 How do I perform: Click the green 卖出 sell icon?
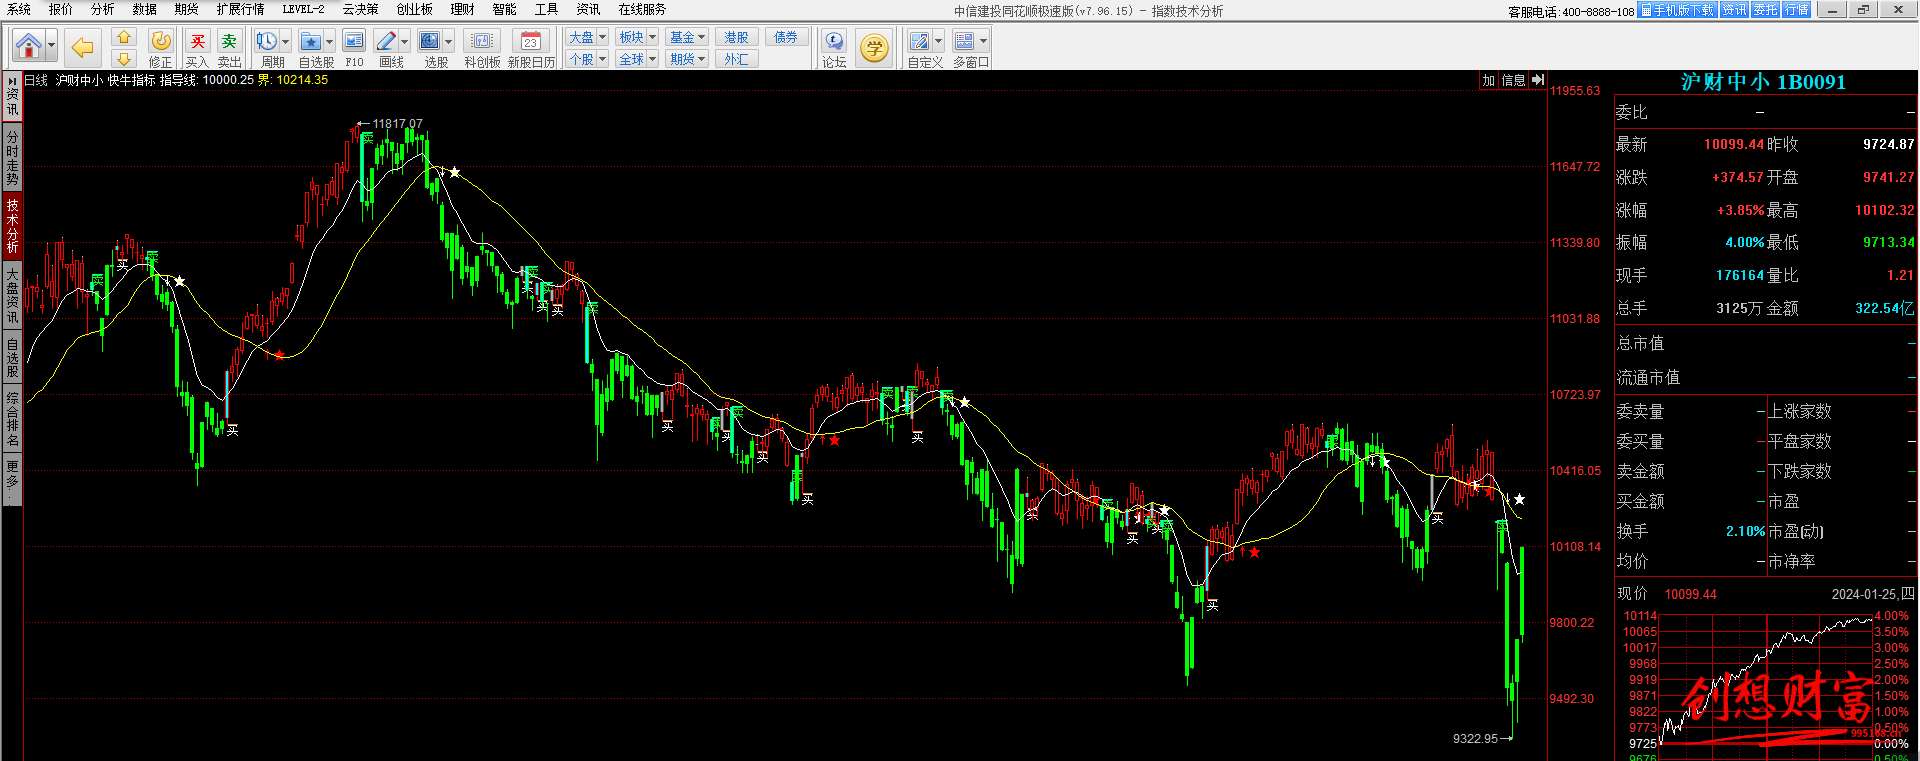[230, 41]
